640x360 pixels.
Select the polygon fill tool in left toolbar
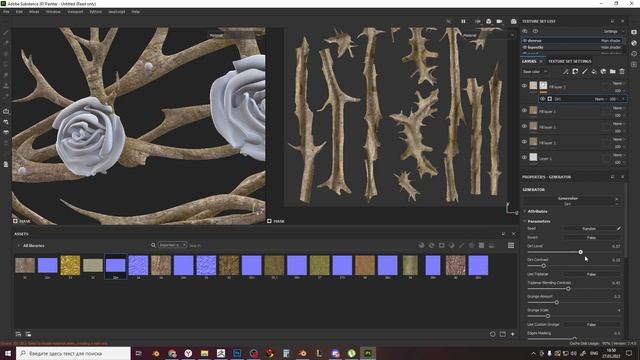pos(6,64)
